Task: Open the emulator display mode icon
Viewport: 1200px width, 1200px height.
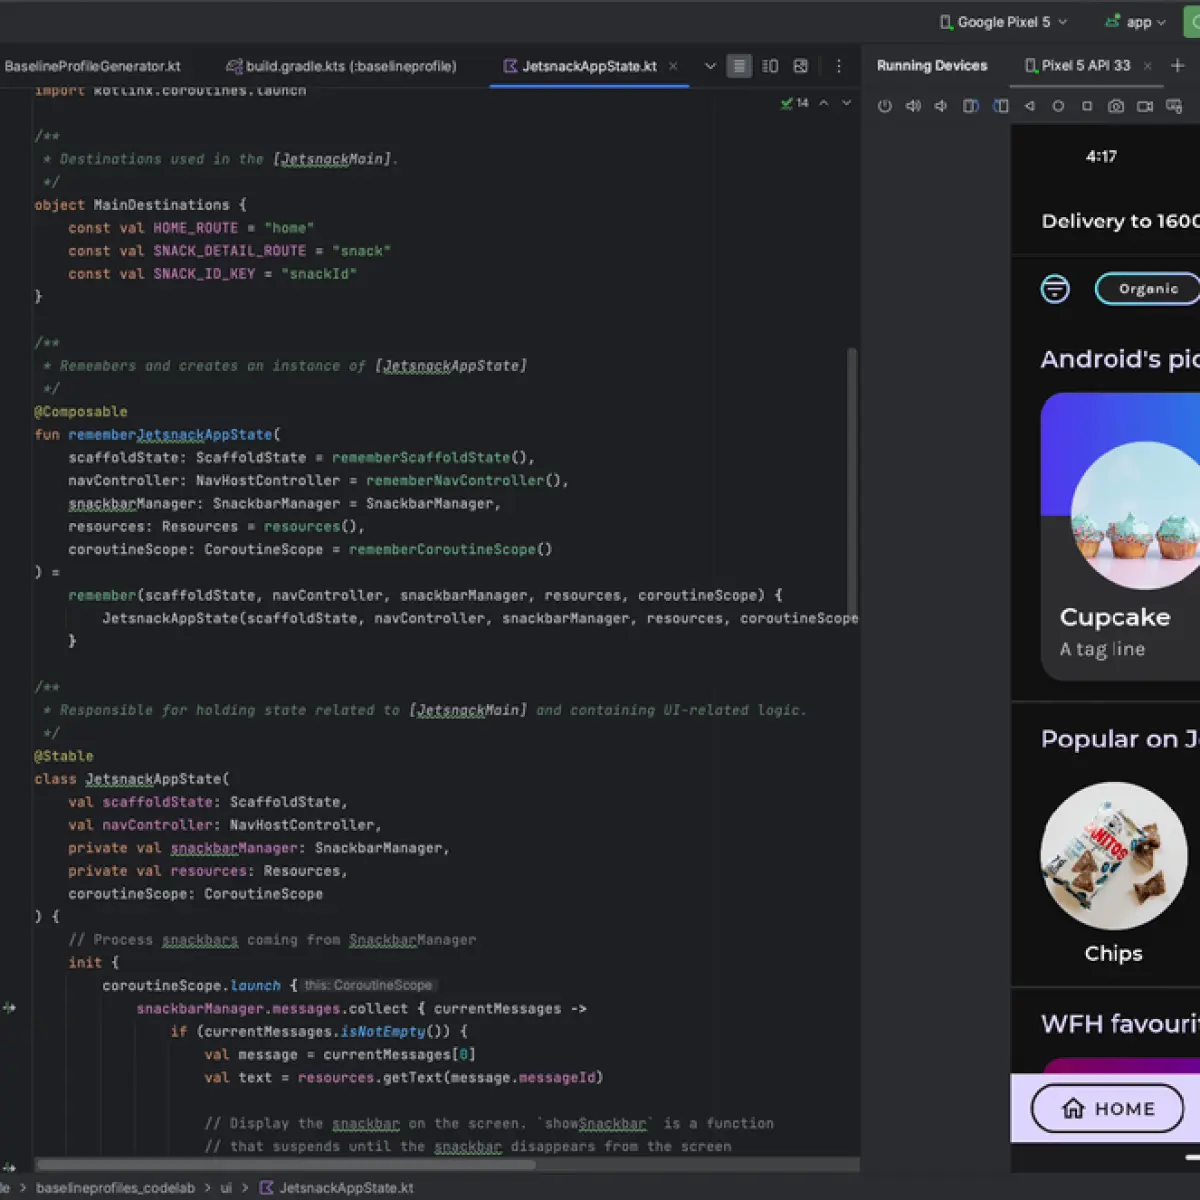Action: tap(1174, 106)
